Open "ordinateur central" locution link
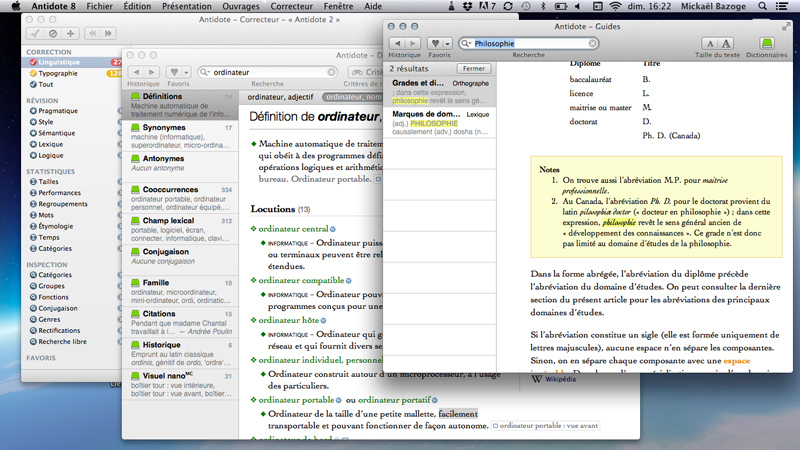The image size is (800, 450). tap(293, 229)
